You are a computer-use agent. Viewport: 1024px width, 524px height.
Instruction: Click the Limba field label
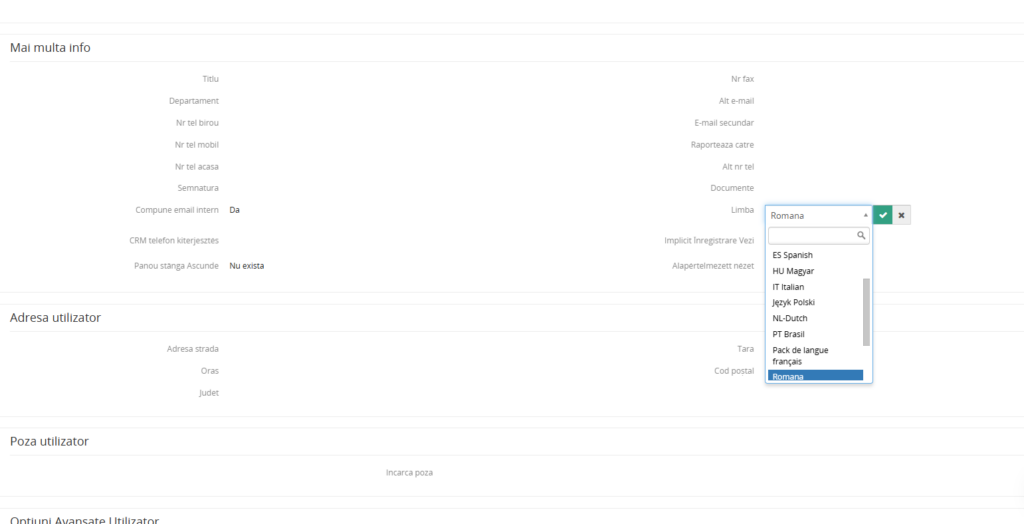pyautogui.click(x=743, y=210)
